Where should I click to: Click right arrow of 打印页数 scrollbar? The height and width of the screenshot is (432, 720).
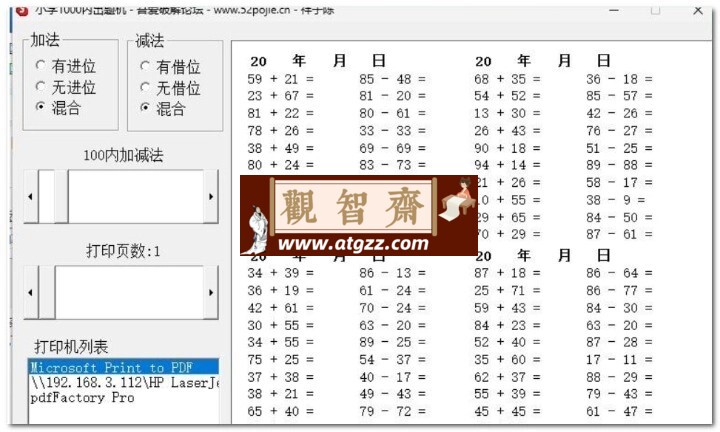211,292
